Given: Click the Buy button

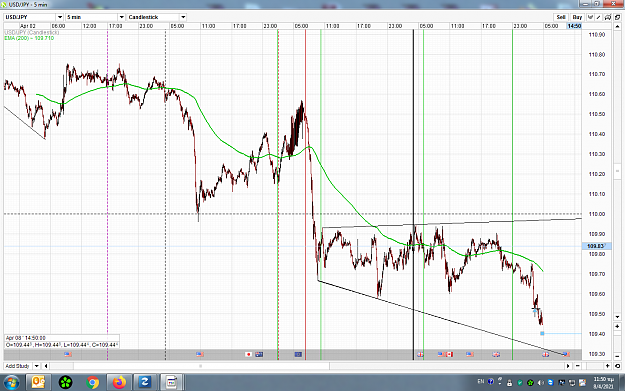Looking at the screenshot, I should pos(577,17).
